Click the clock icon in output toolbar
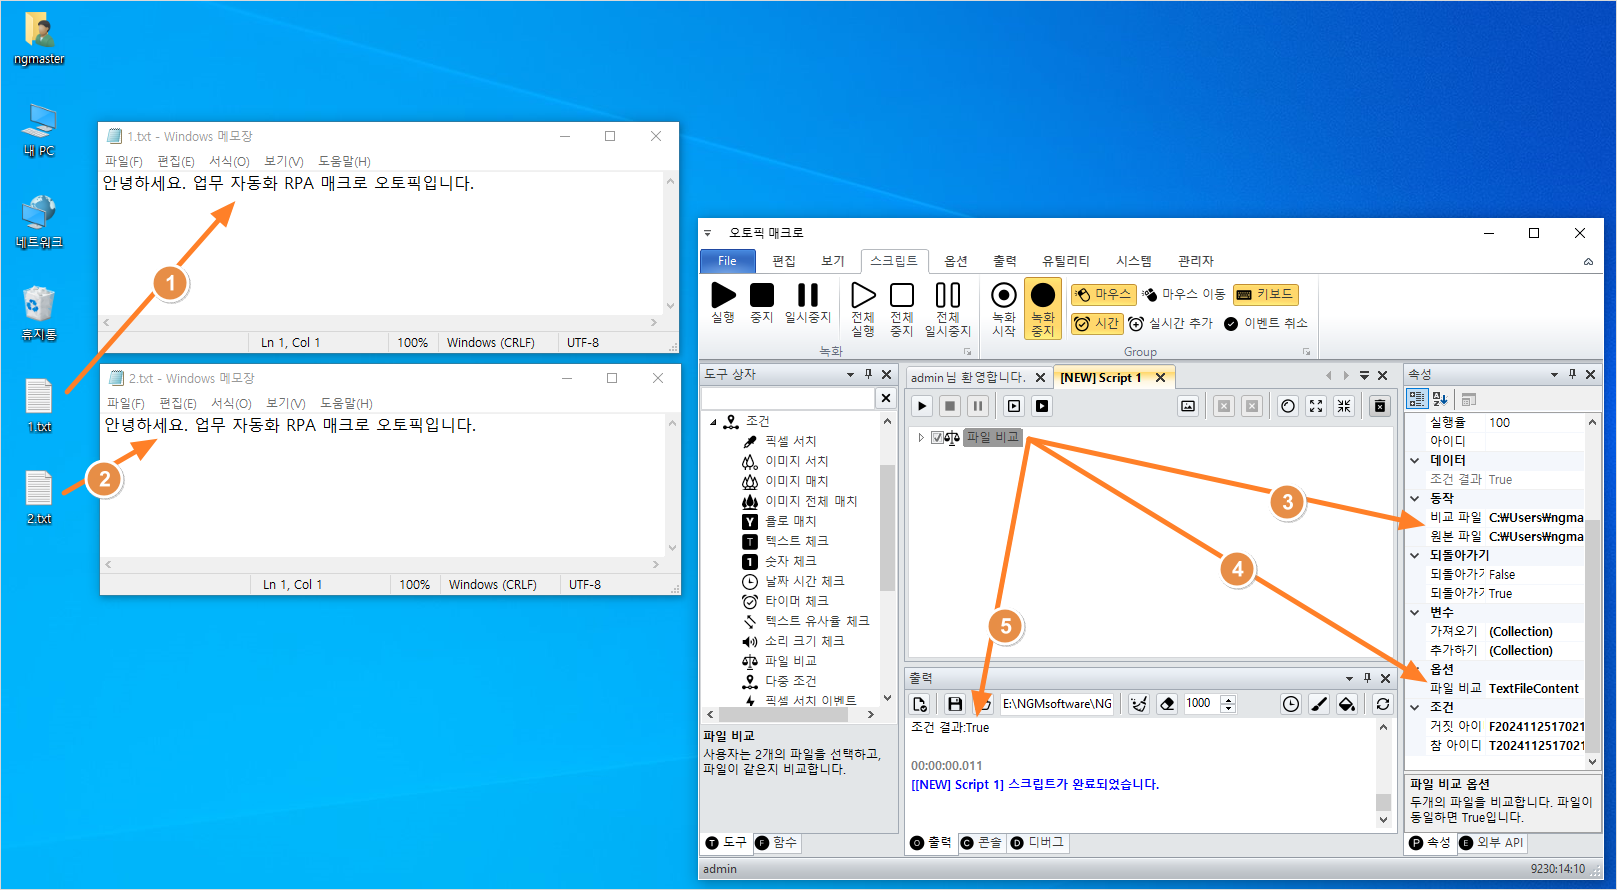The height and width of the screenshot is (890, 1617). (1291, 704)
